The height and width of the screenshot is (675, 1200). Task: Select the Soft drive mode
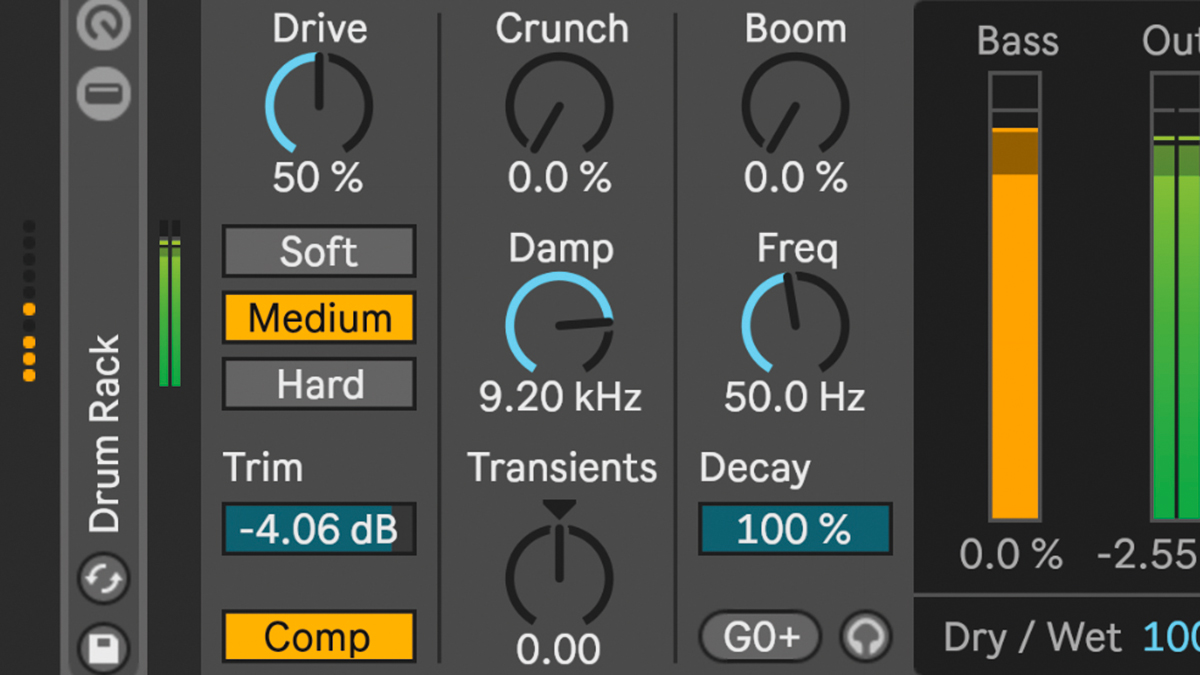coord(318,251)
